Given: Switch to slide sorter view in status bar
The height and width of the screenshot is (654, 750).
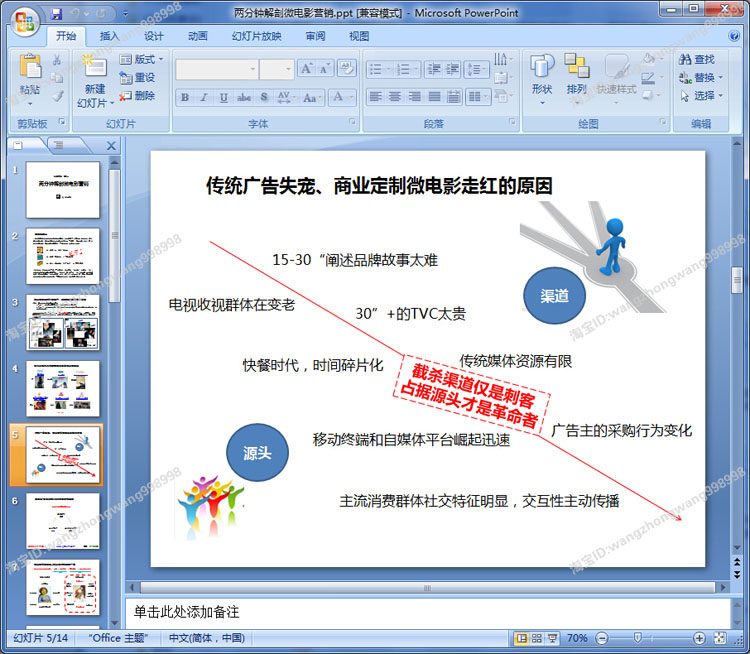Looking at the screenshot, I should pos(537,638).
